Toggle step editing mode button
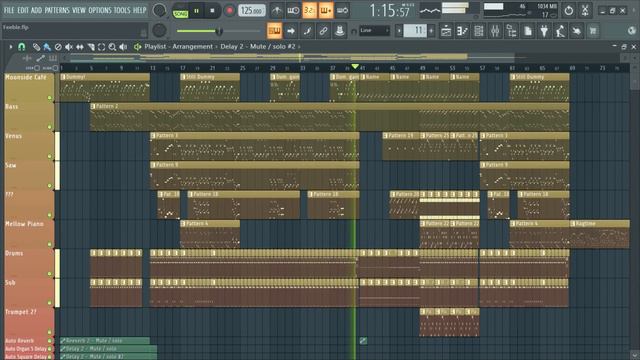 pos(307,31)
